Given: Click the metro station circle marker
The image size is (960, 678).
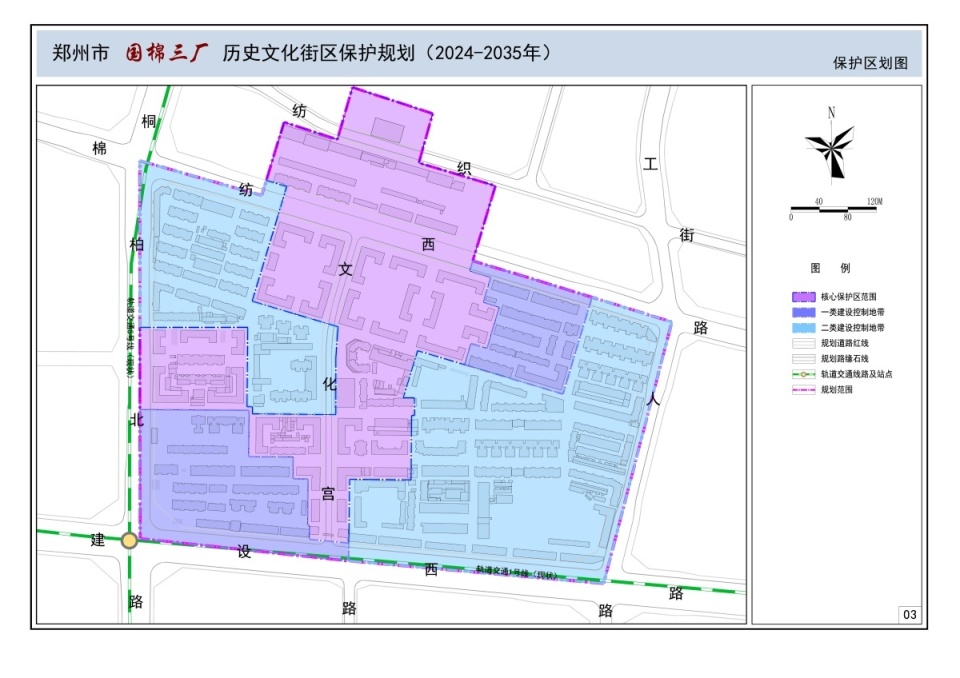Looking at the screenshot, I should point(129,540).
